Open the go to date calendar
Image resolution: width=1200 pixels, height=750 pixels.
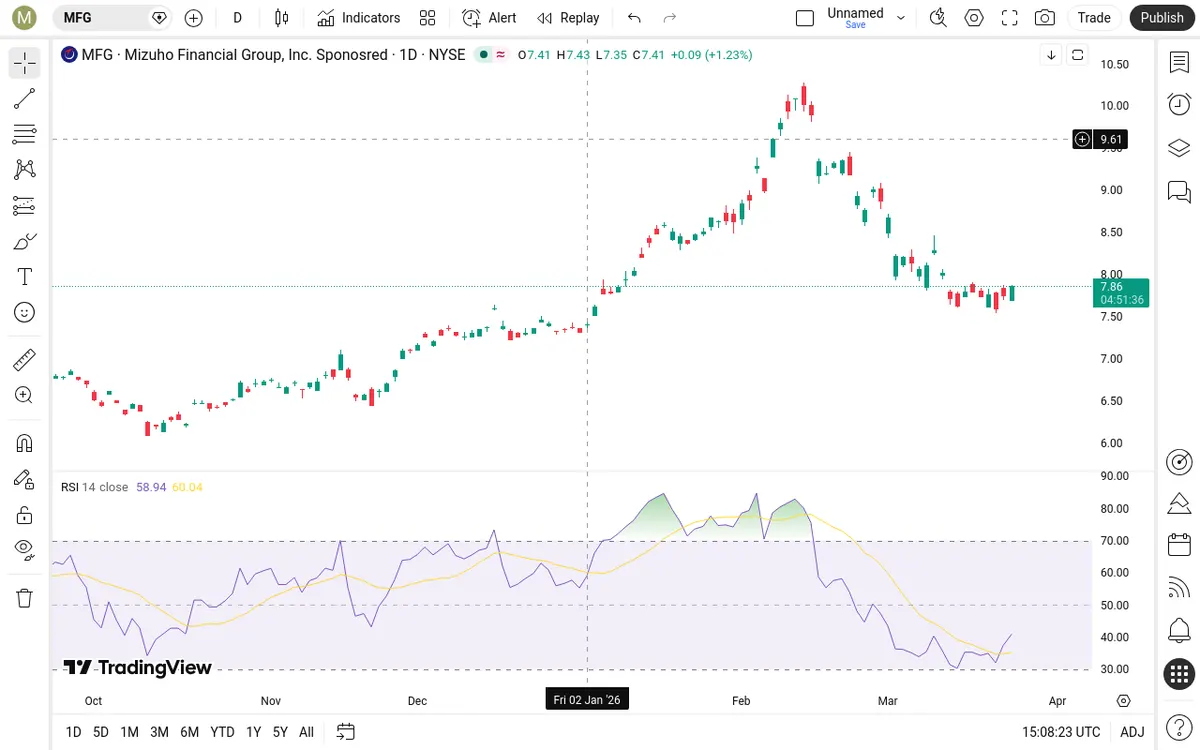(346, 732)
